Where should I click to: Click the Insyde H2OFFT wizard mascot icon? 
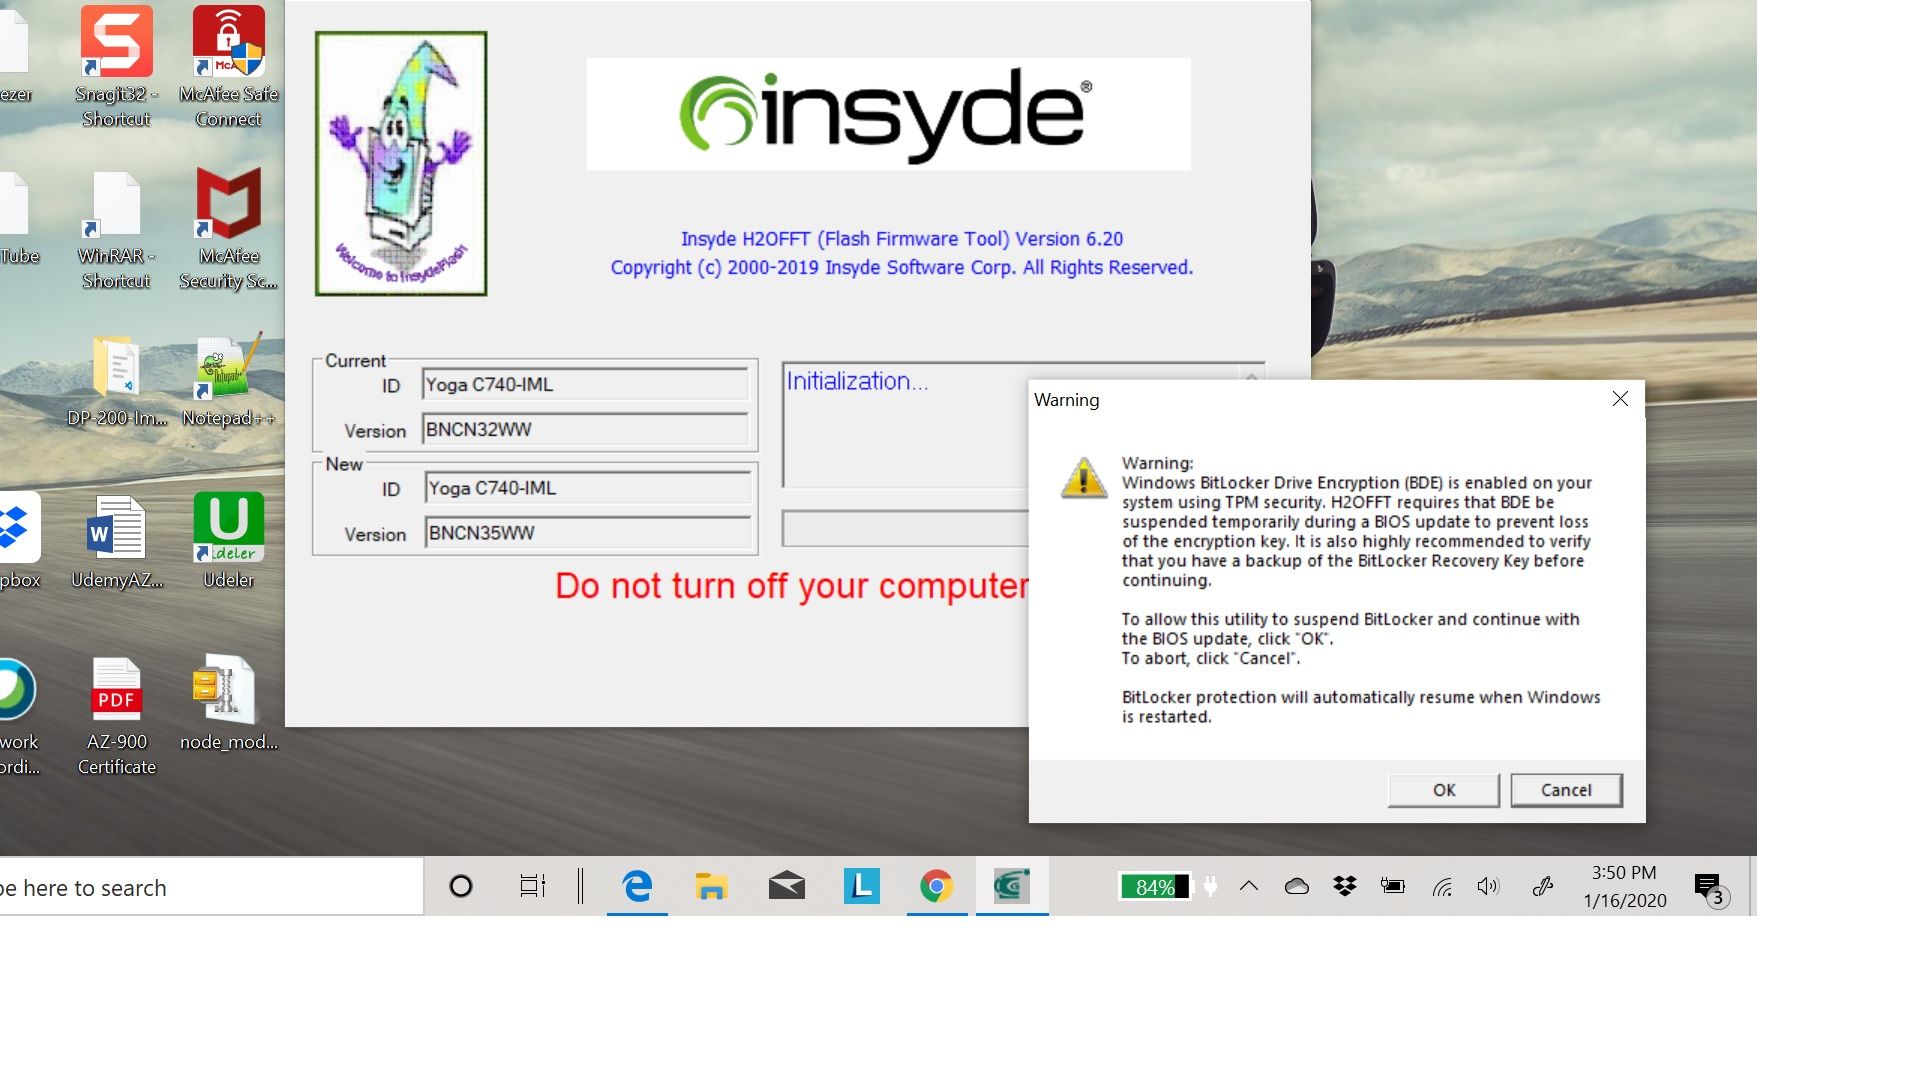click(x=400, y=161)
